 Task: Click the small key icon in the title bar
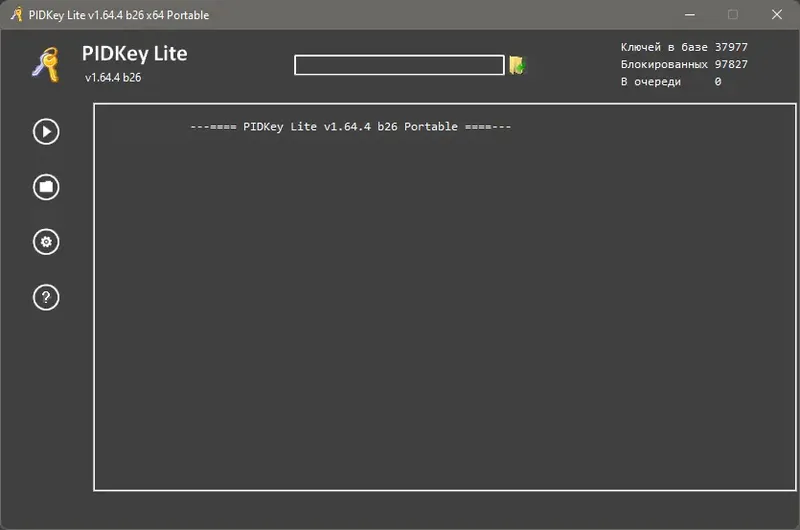[x=17, y=14]
